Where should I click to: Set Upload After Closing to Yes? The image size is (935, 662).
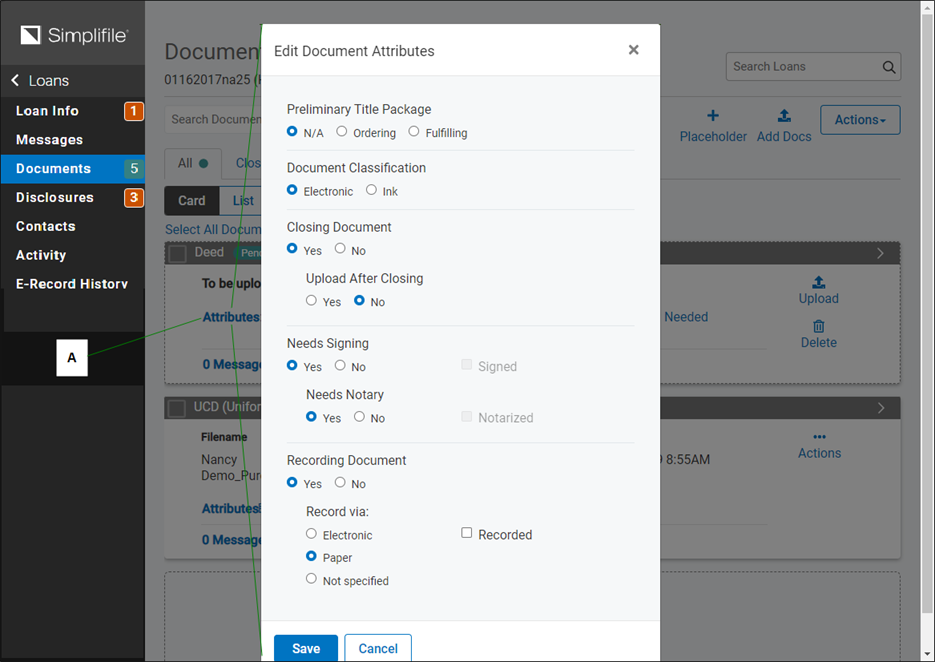pos(311,300)
